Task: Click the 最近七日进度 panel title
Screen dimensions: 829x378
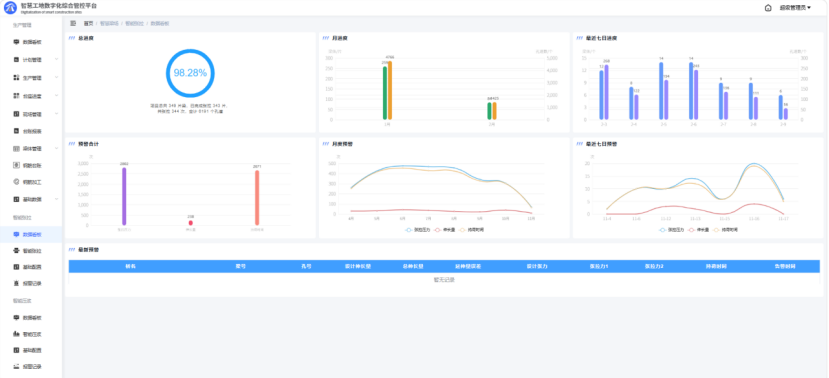Action: 602,38
